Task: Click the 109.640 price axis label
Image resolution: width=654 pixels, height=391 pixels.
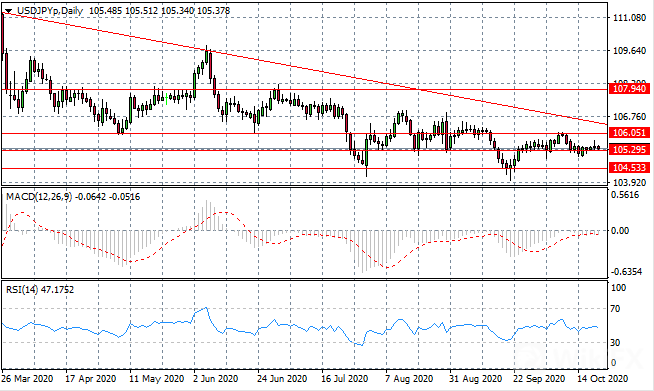Action: 629,50
